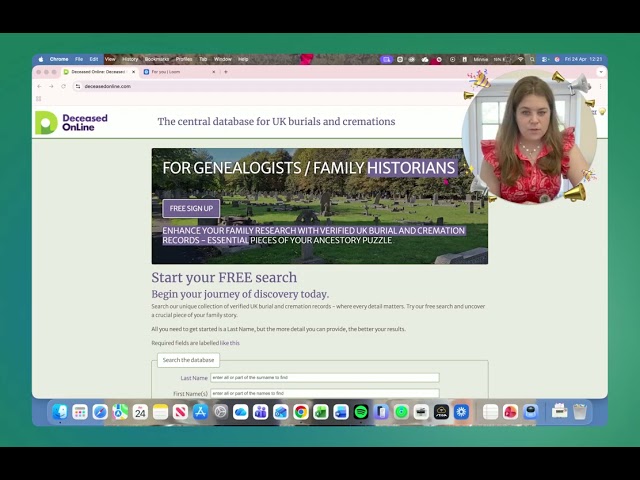
Task: Open the Help menu
Action: click(x=243, y=59)
